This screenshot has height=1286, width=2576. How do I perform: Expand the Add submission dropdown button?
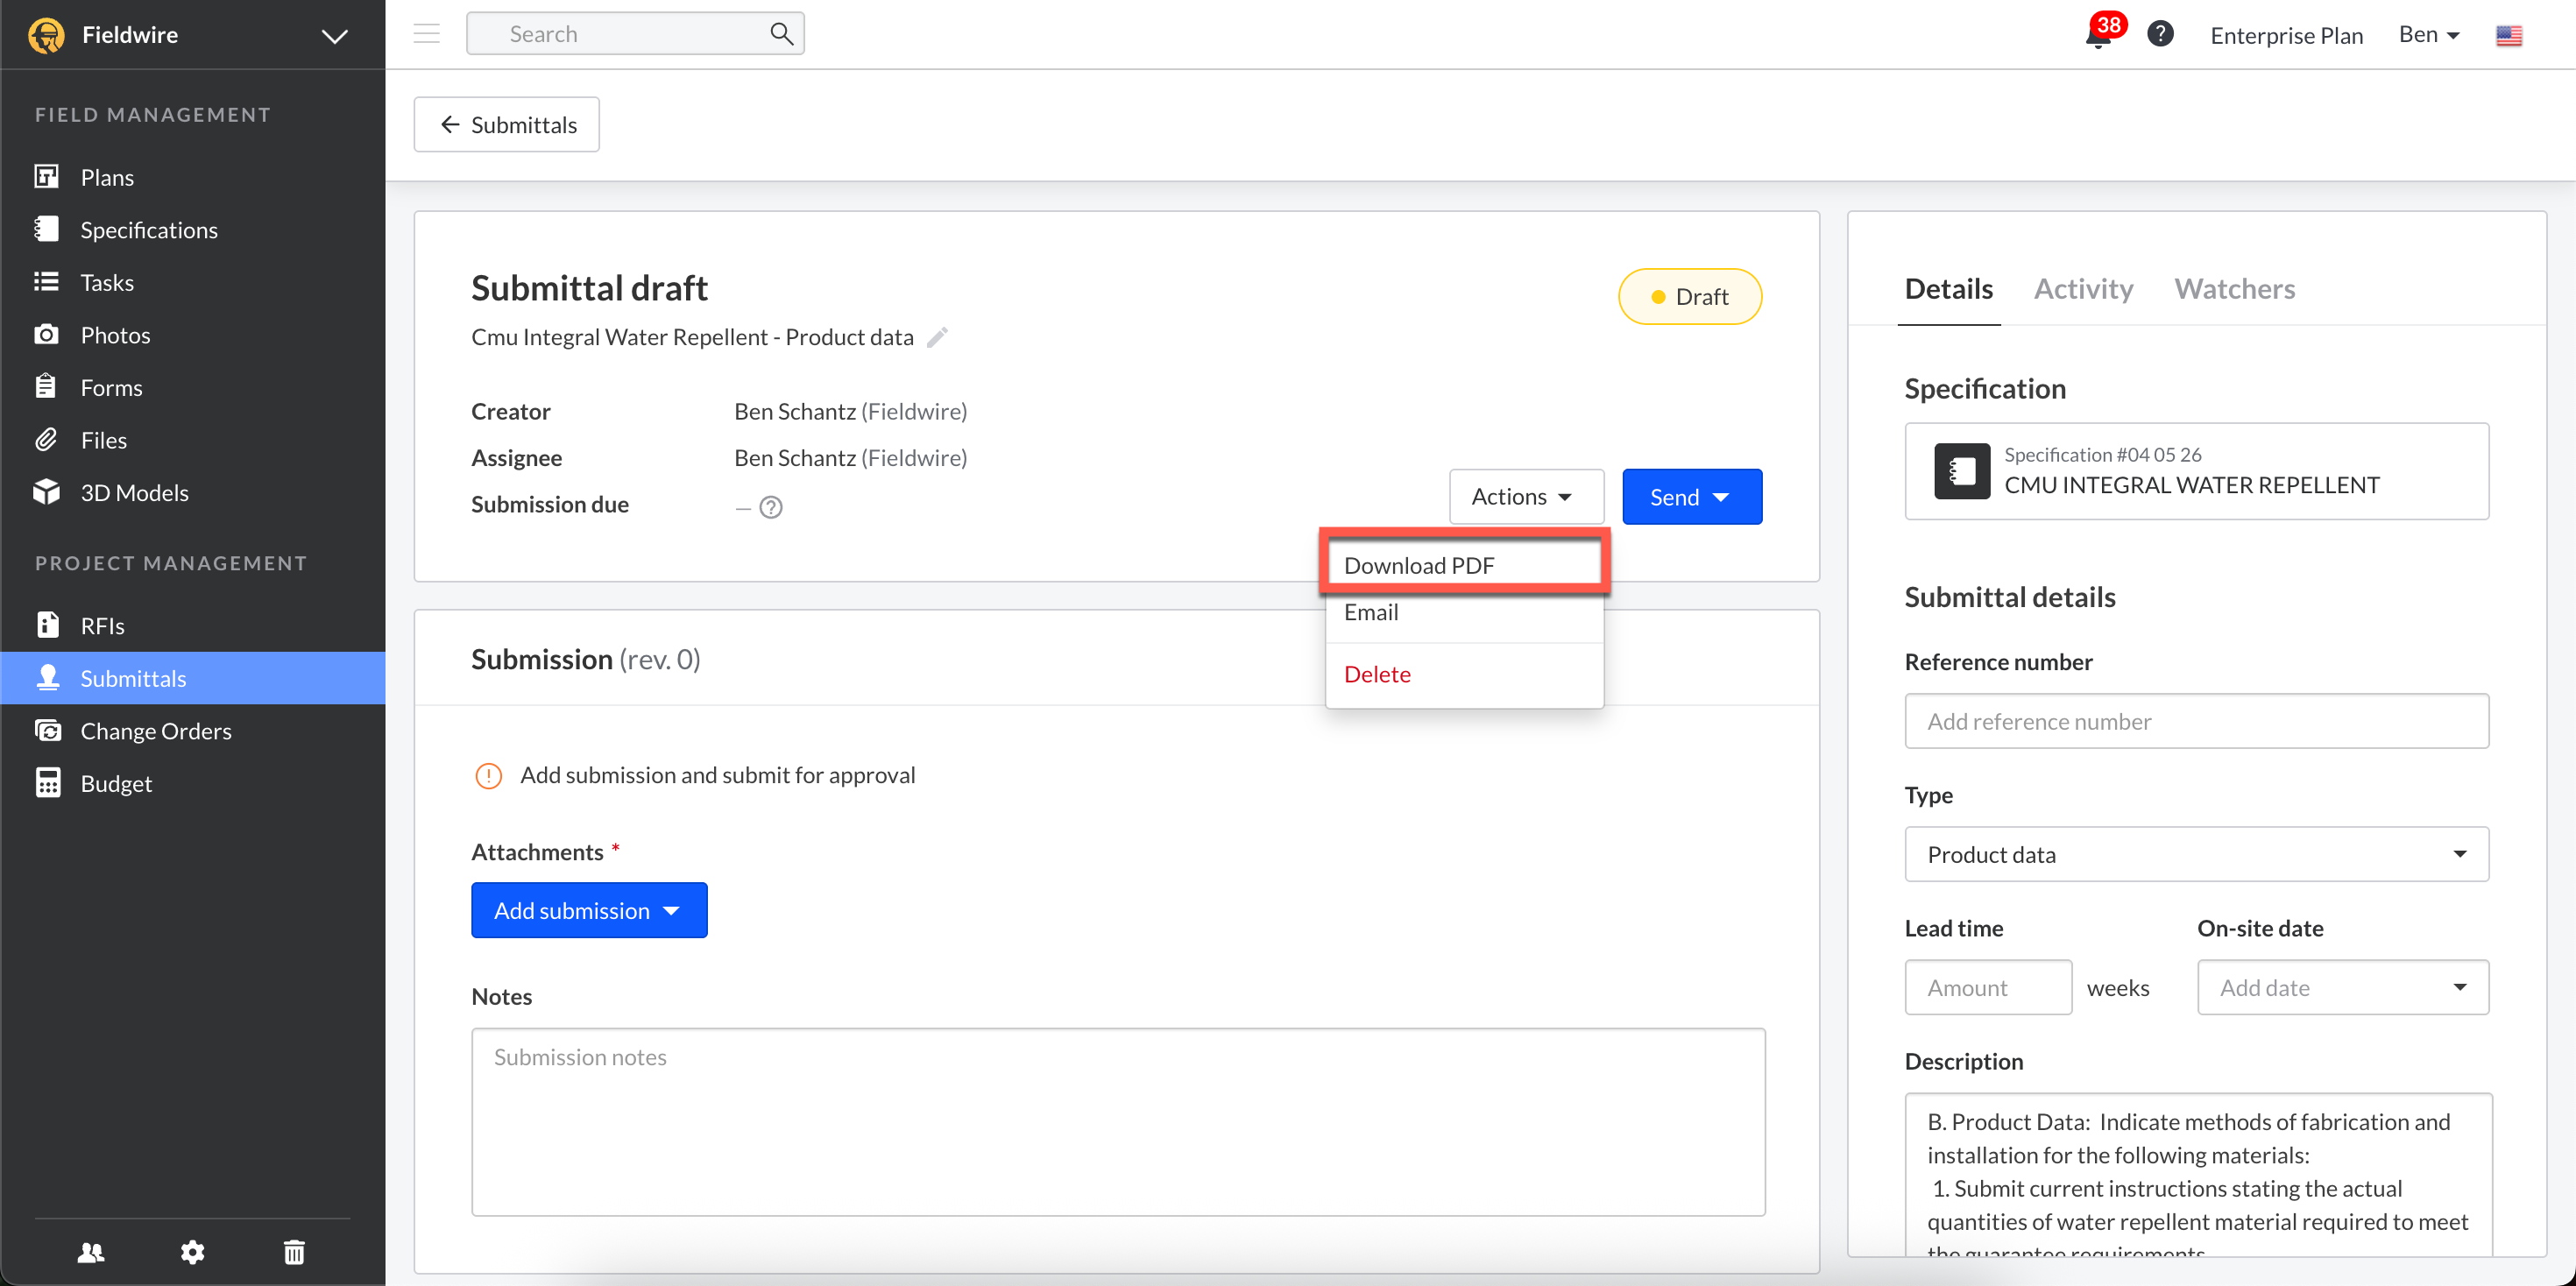tap(589, 910)
